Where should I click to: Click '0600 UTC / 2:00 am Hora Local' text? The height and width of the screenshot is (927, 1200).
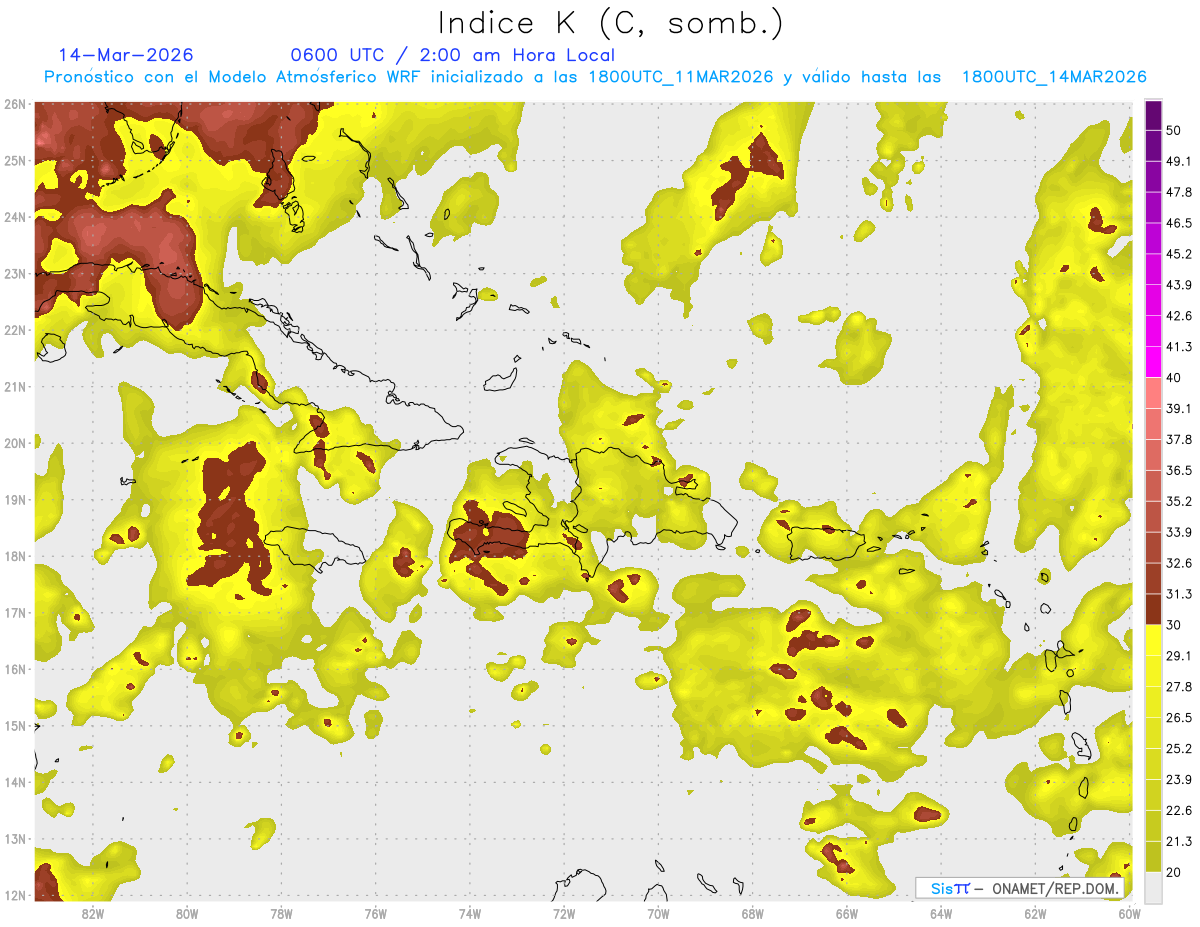452,55
